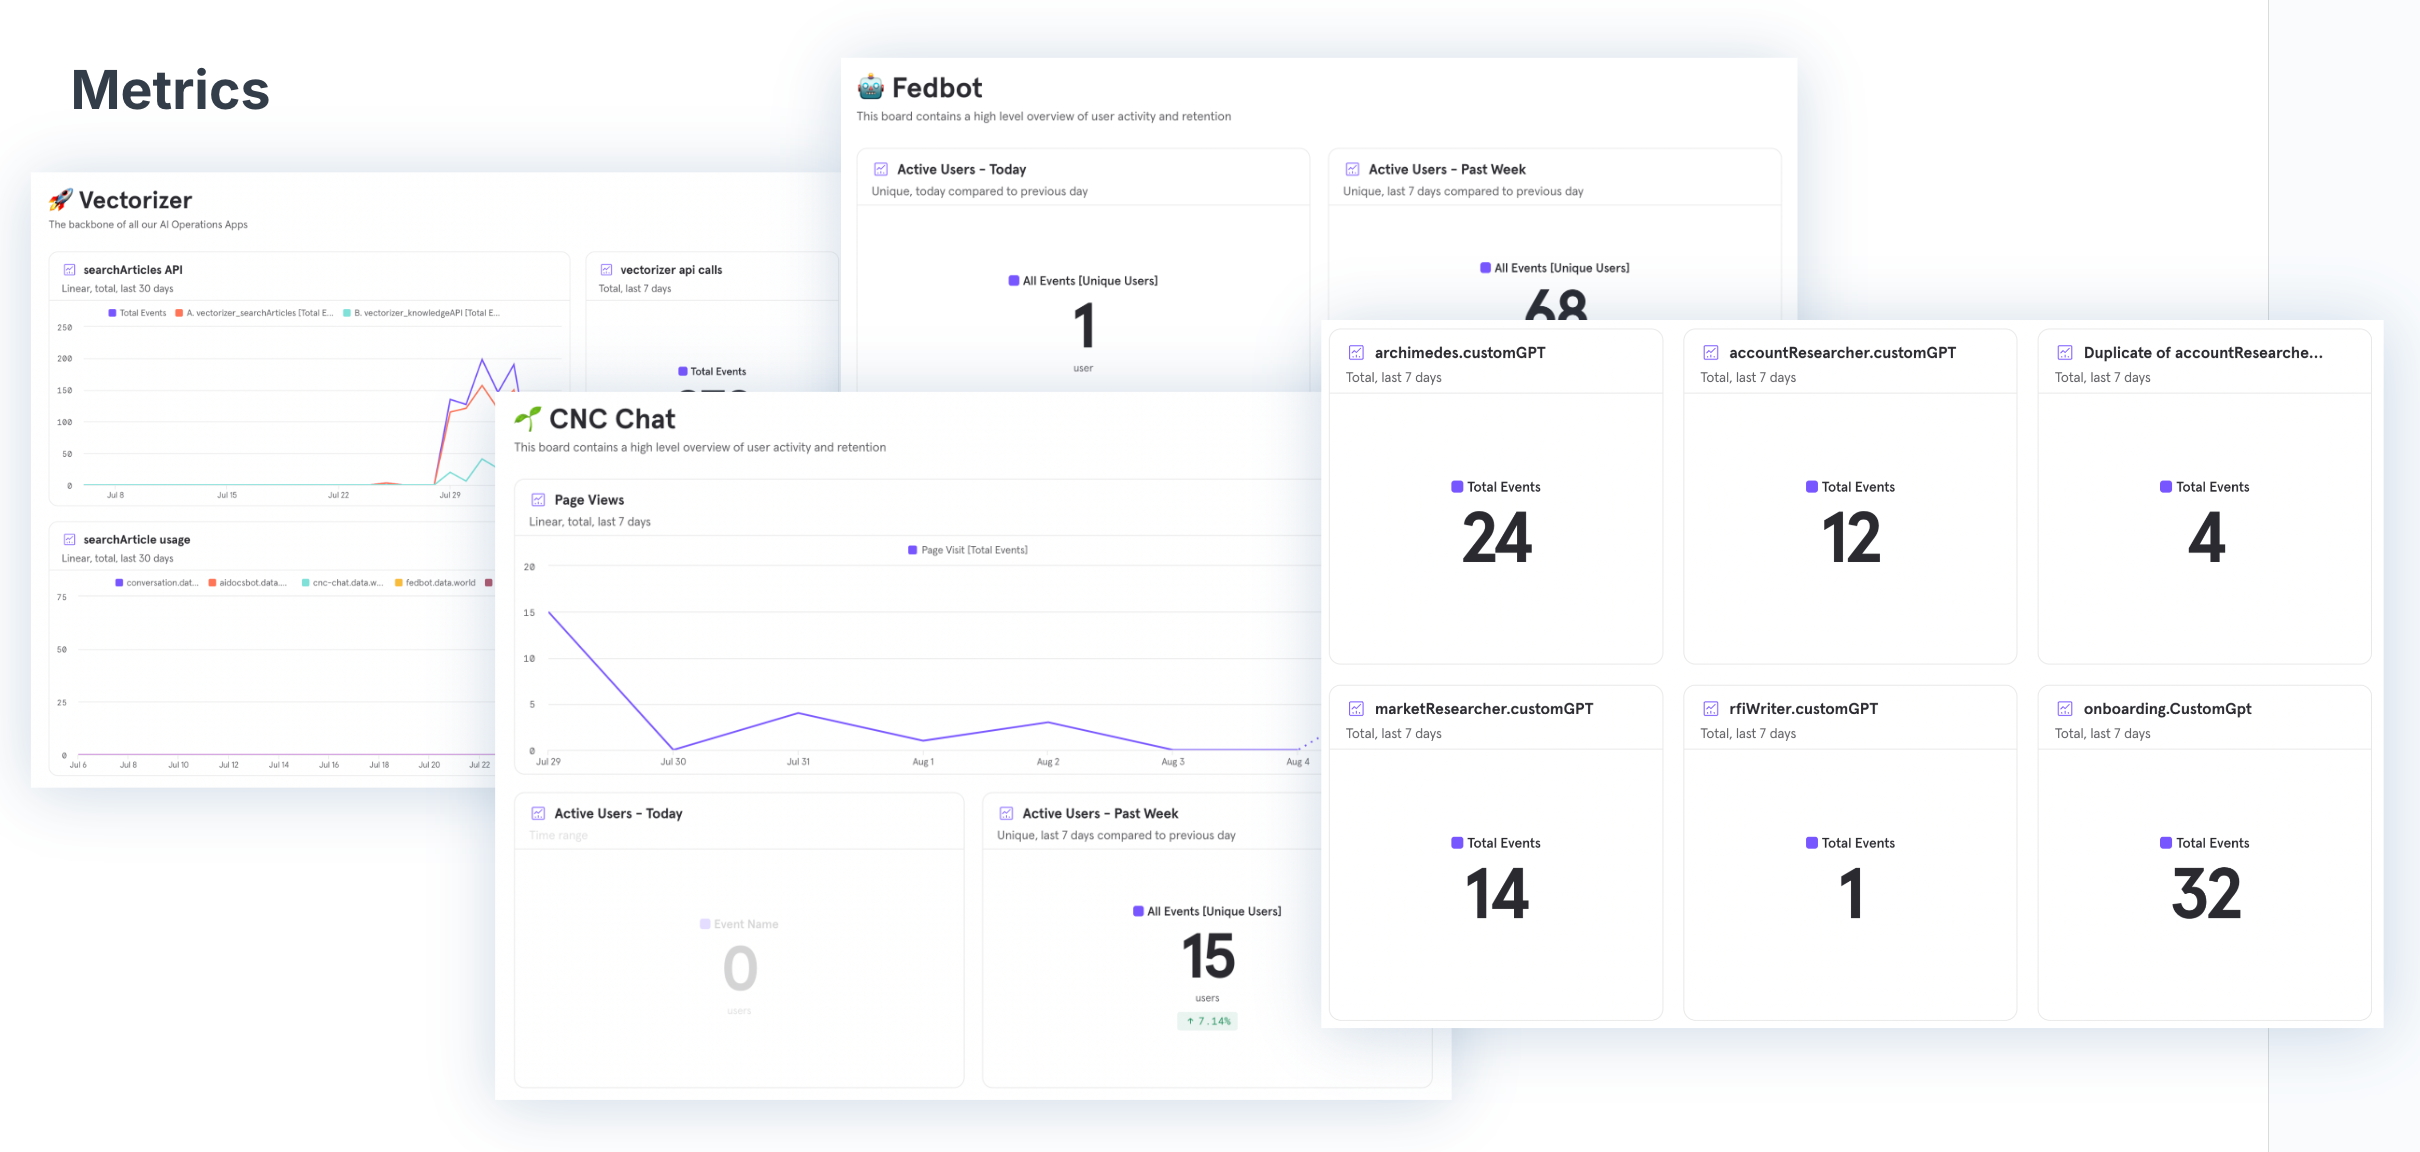Open the vectorizer api calls report title
This screenshot has width=2420, height=1152.
coord(671,270)
